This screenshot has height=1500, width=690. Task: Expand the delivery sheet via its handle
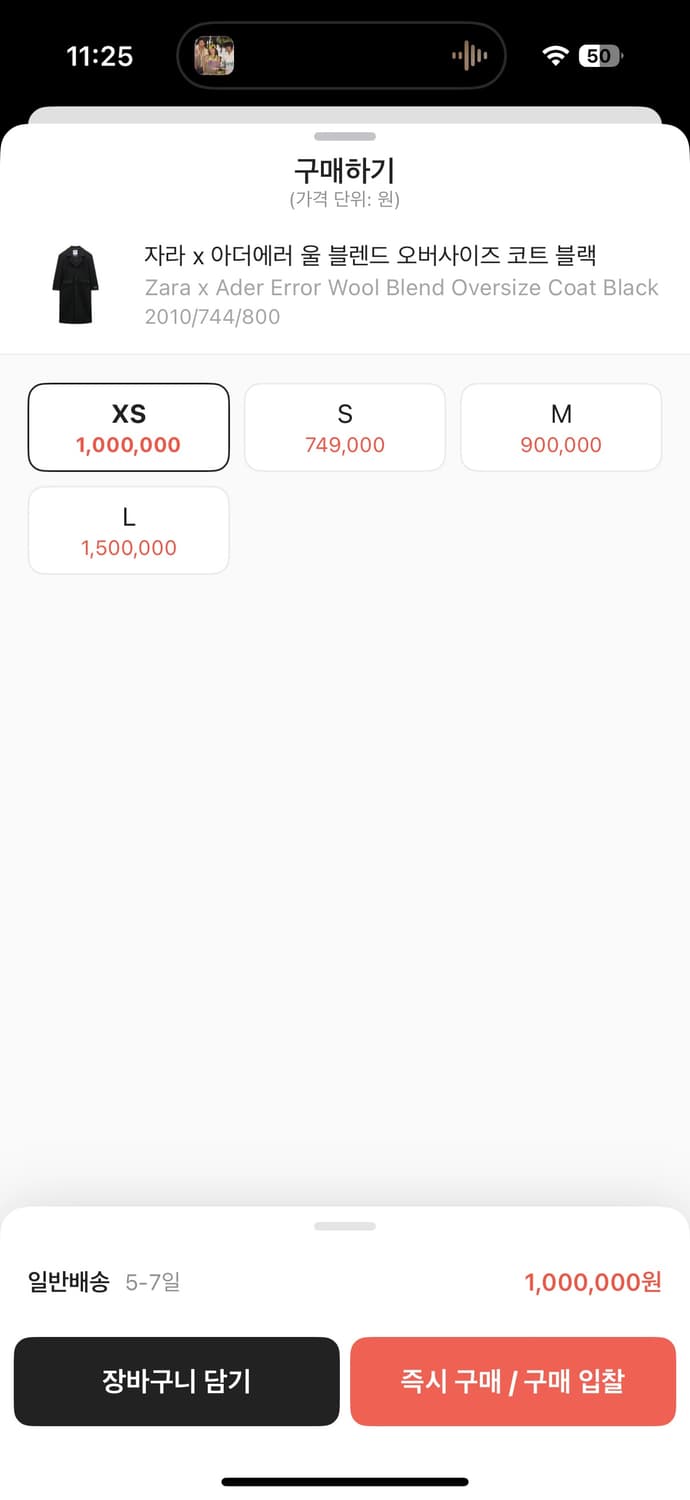pos(345,1226)
